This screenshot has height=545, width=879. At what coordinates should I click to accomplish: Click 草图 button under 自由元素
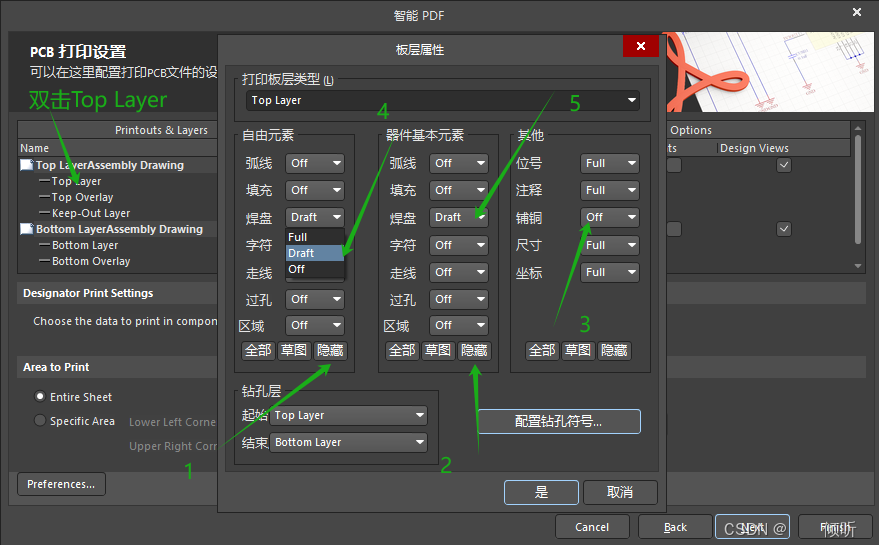pos(294,350)
